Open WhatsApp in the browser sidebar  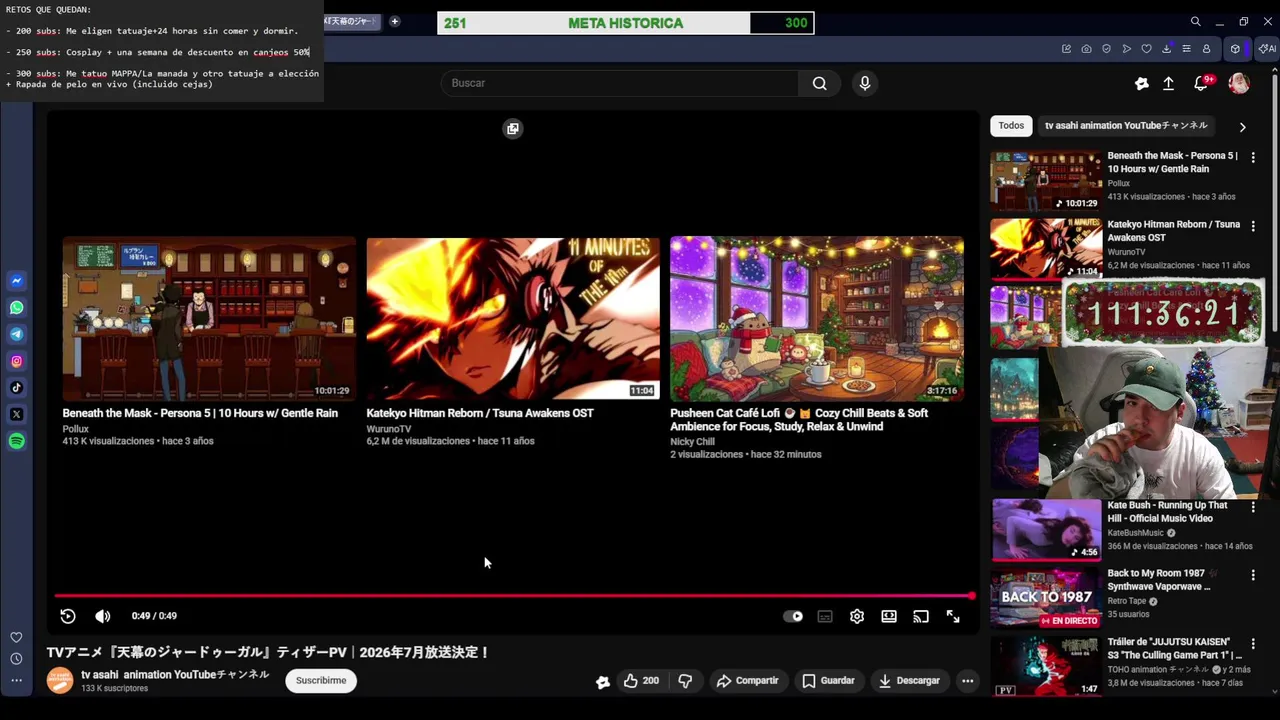tap(16, 308)
